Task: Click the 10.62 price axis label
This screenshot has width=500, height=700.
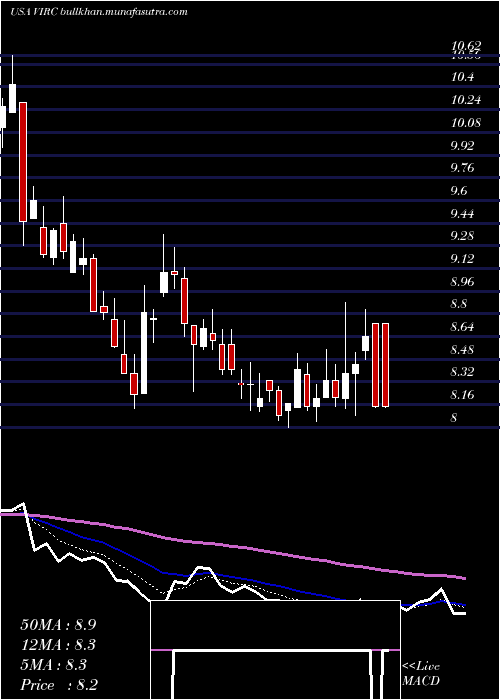Action: point(466,46)
